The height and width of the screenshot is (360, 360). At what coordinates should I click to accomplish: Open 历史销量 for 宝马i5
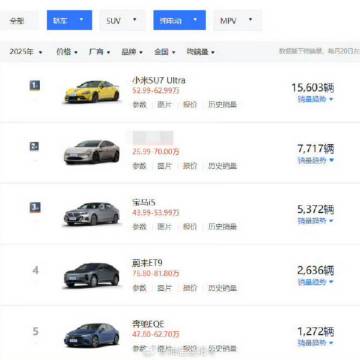point(222,227)
